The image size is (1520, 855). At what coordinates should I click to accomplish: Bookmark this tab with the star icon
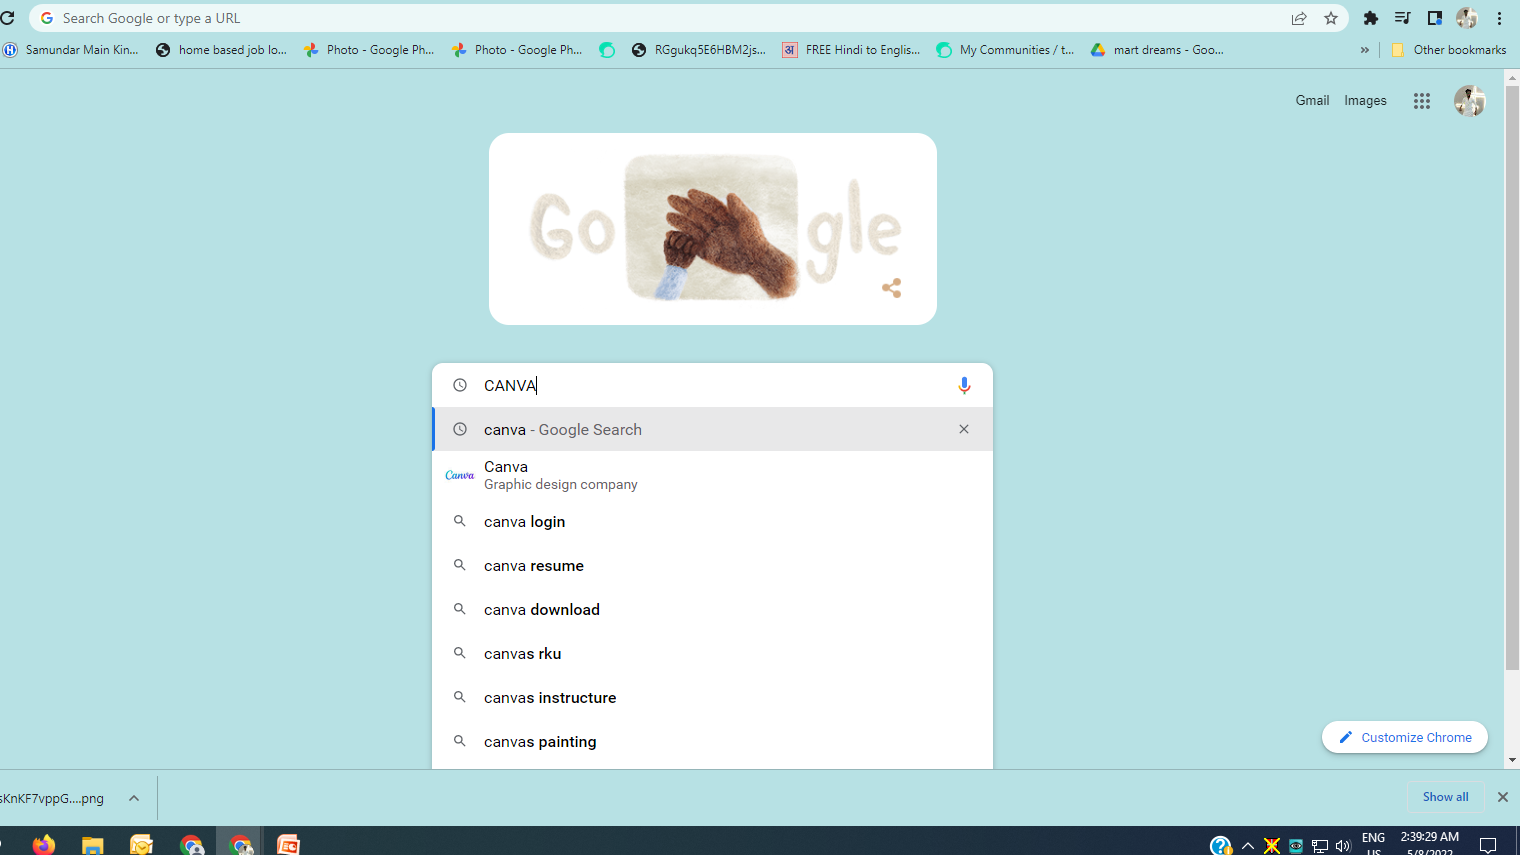click(1331, 18)
